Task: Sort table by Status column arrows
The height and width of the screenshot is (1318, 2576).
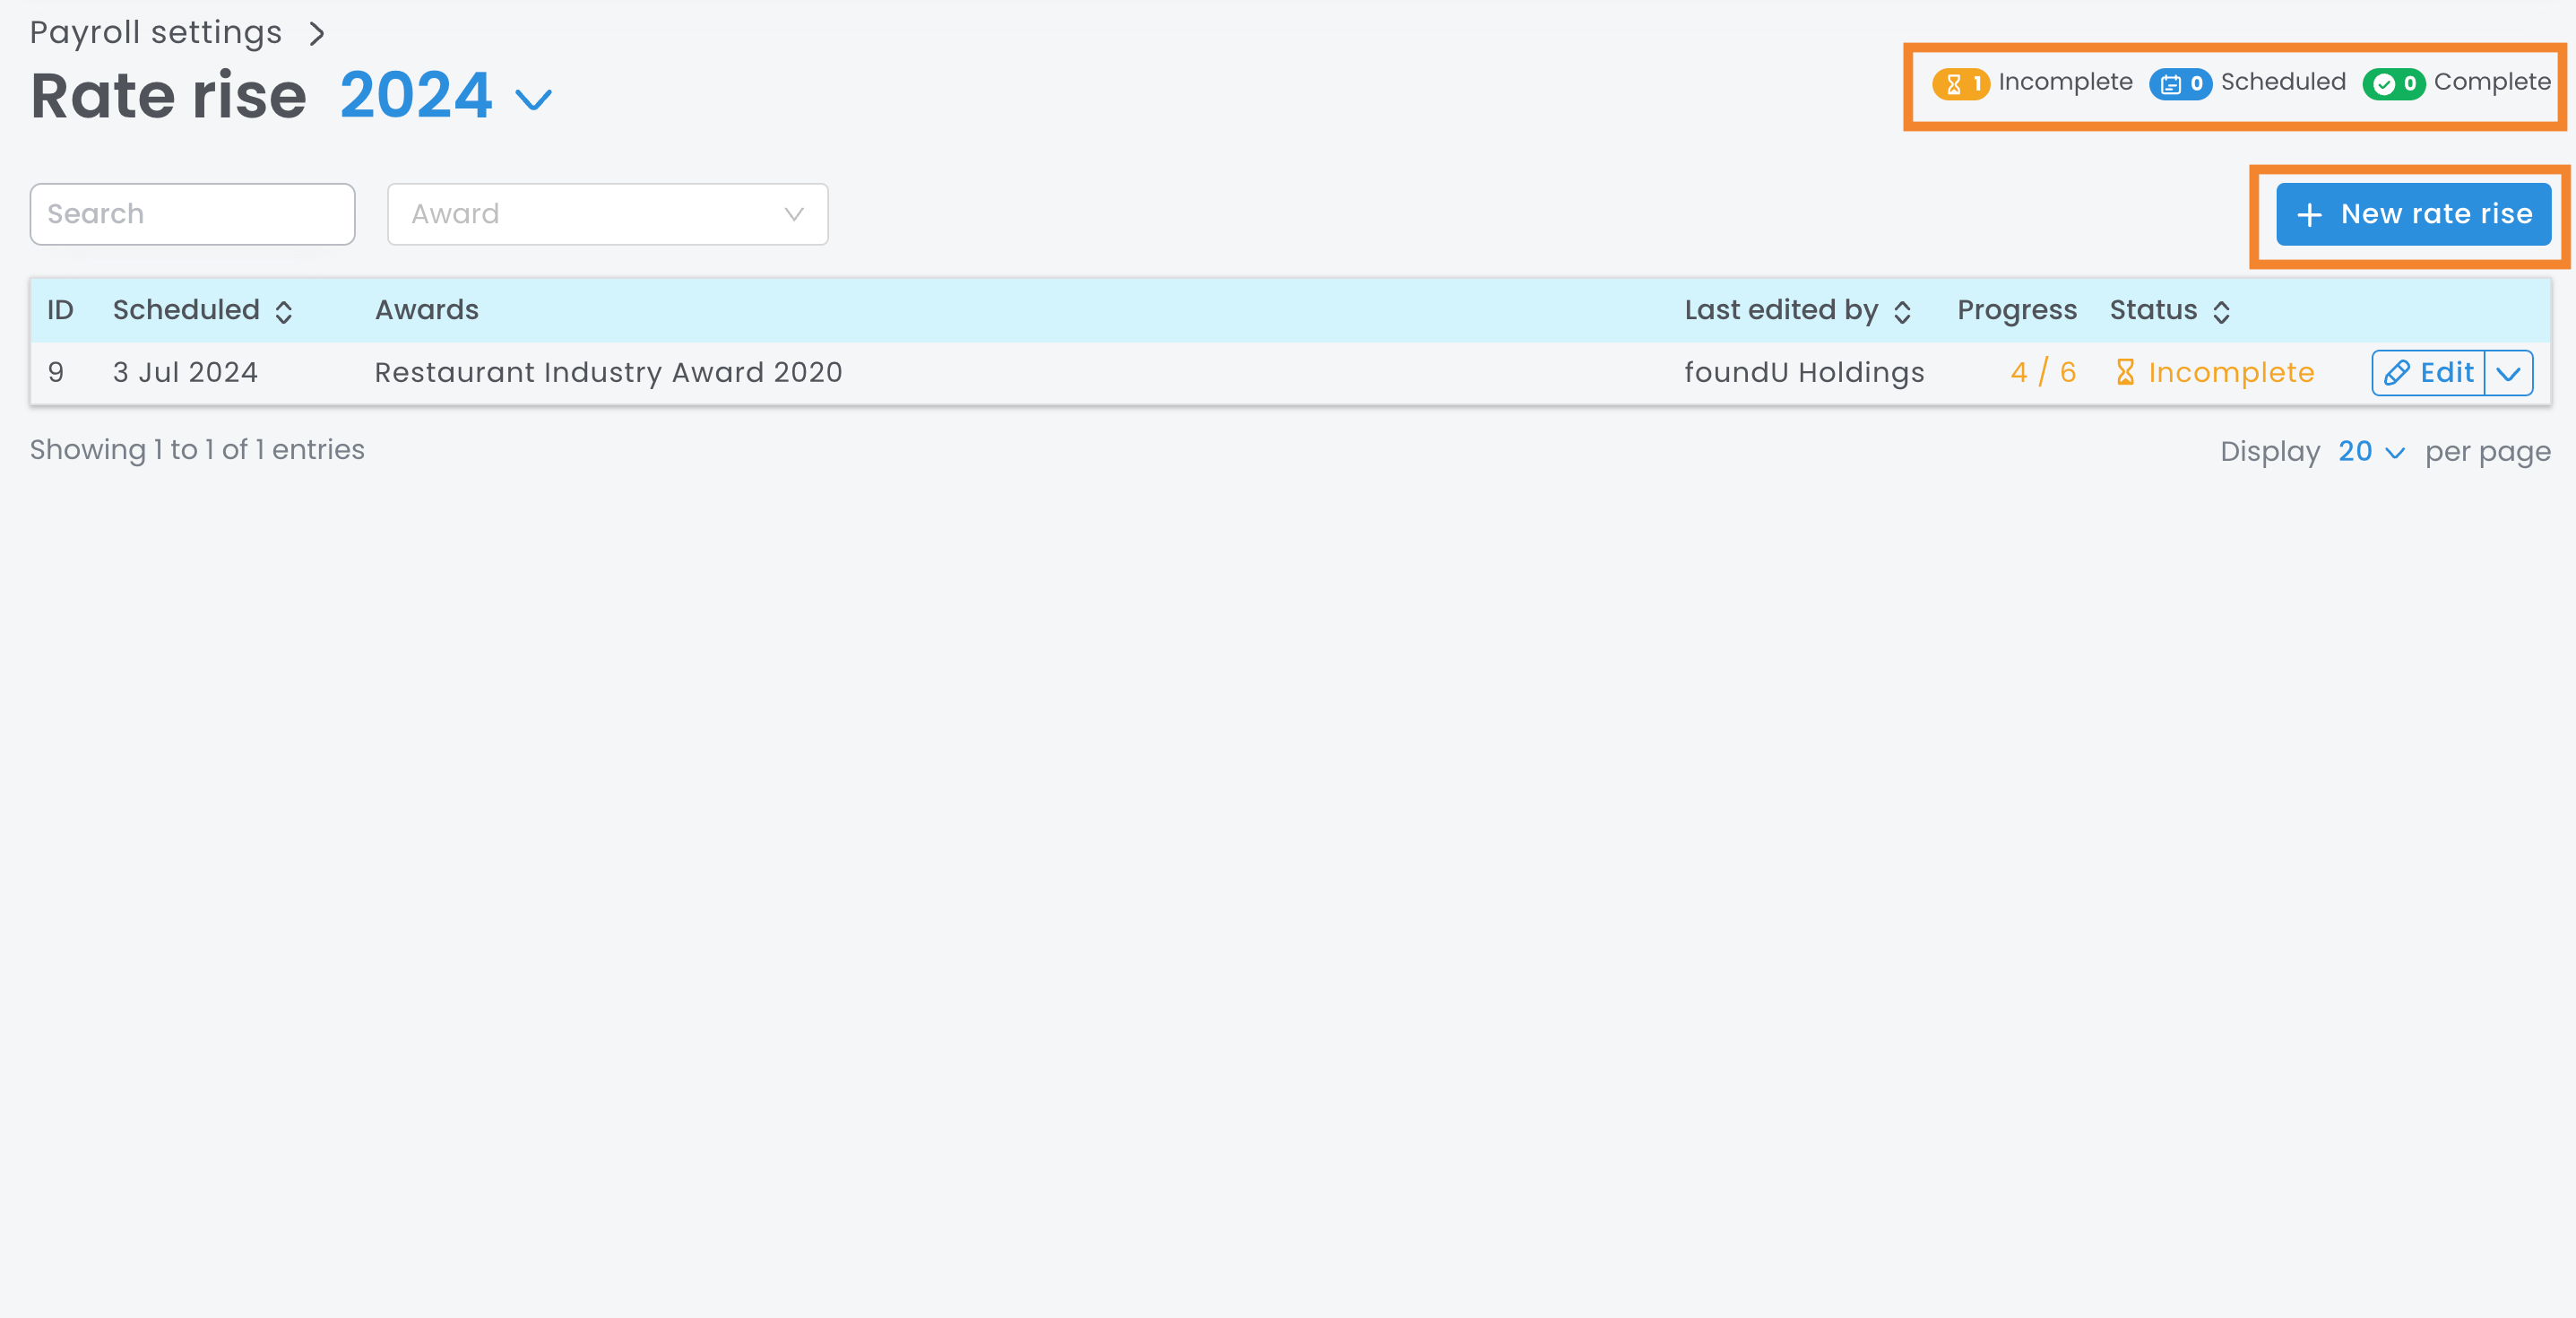Action: (x=2222, y=312)
